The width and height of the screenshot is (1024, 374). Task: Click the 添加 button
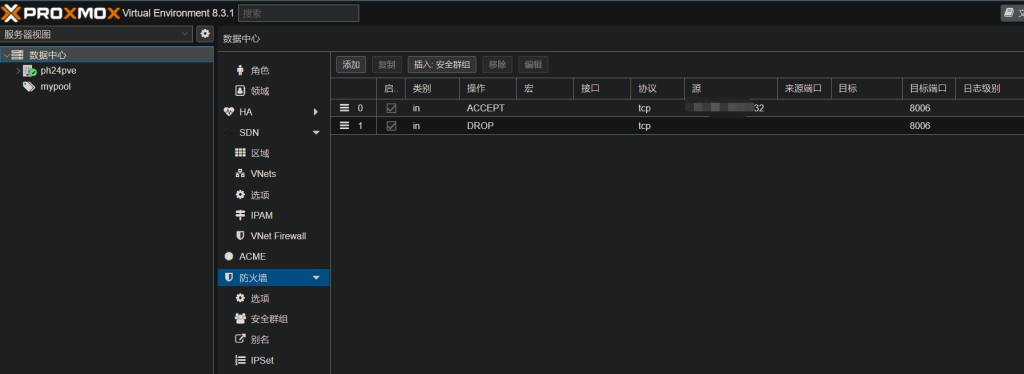pos(351,65)
